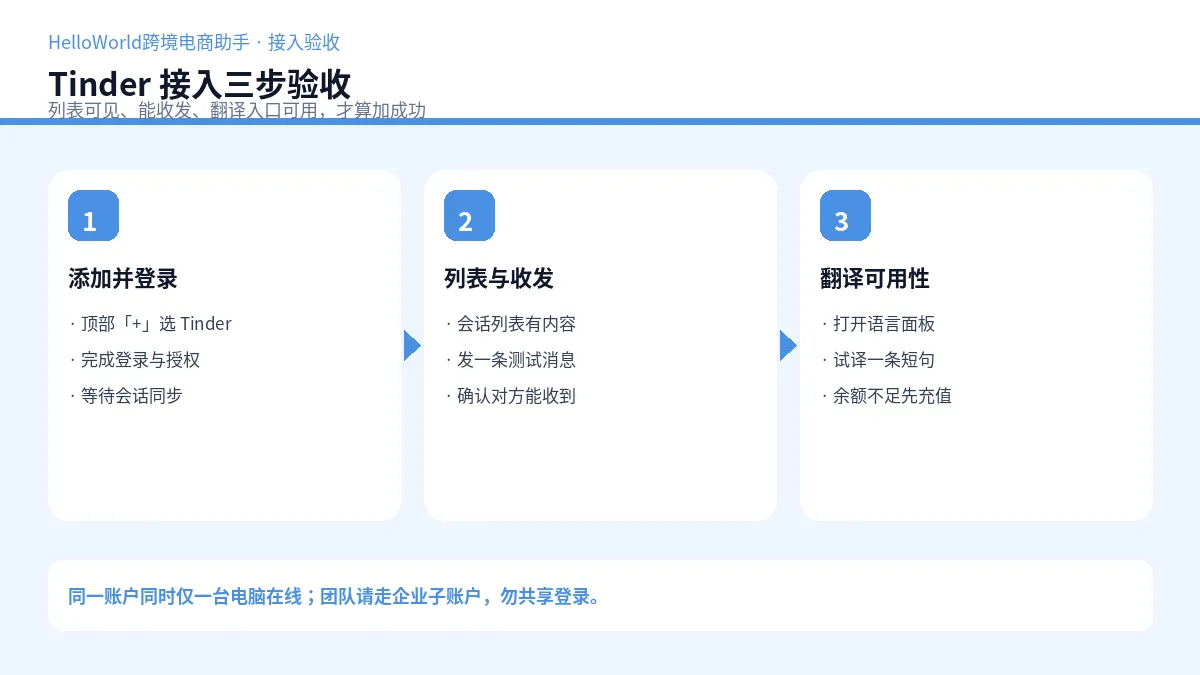The width and height of the screenshot is (1200, 675).
Task: Click the step 3 number badge
Action: [845, 215]
